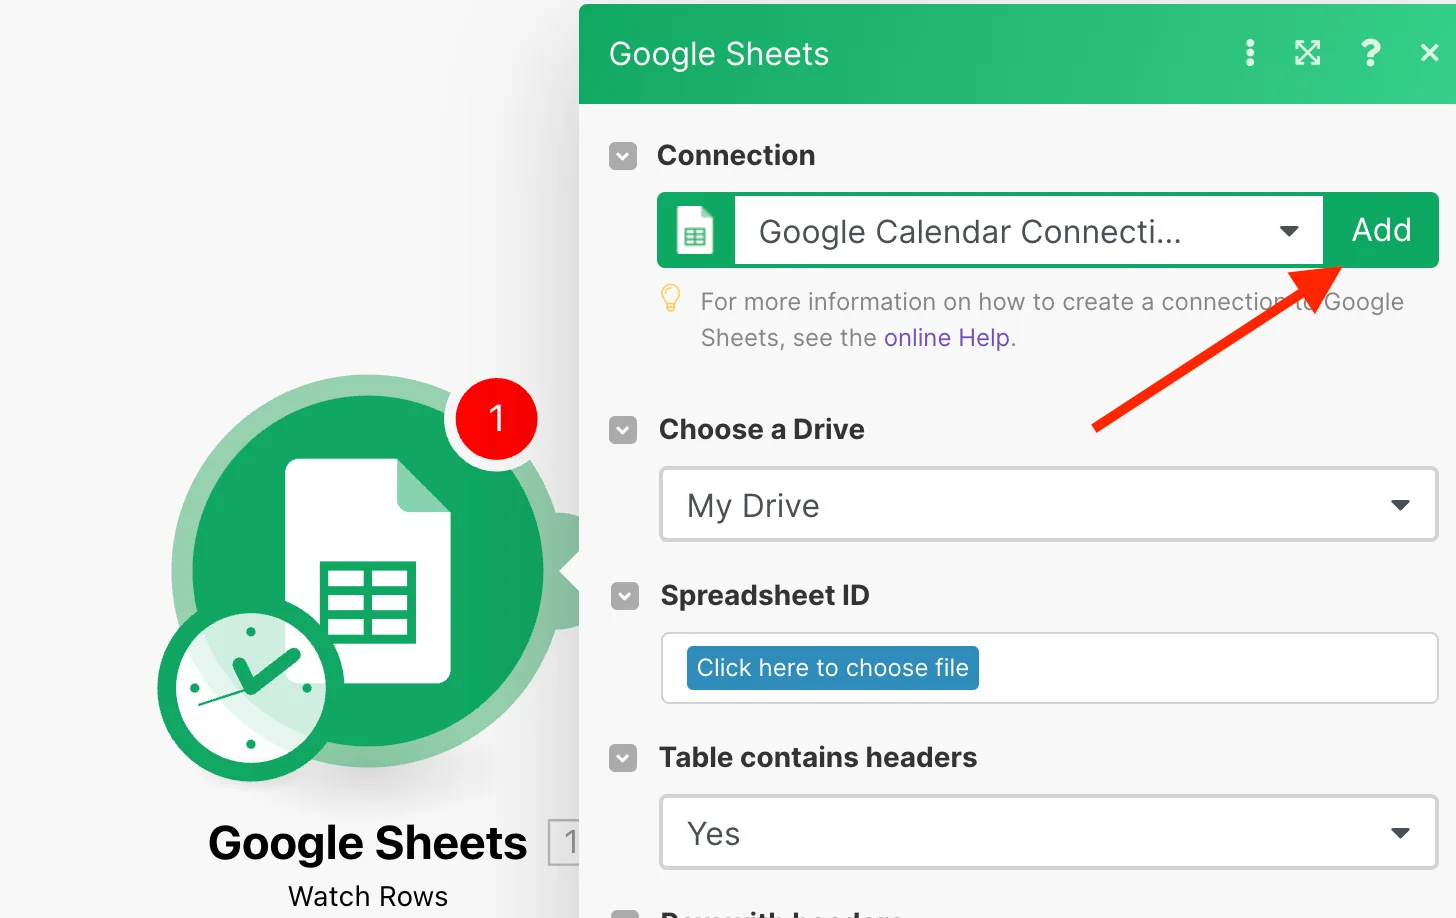This screenshot has height=918, width=1456.
Task: Open the Yes dropdown under Table contains headers
Action: [x=1048, y=833]
